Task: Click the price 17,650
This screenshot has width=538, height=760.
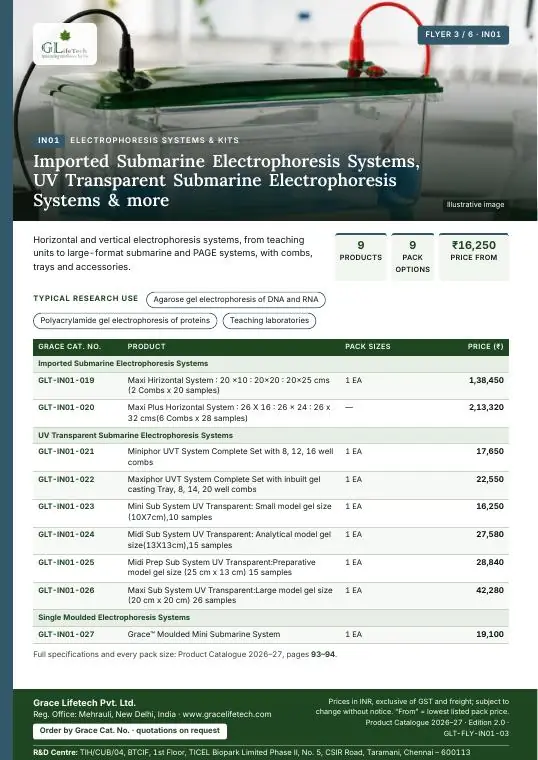Action: 490,451
